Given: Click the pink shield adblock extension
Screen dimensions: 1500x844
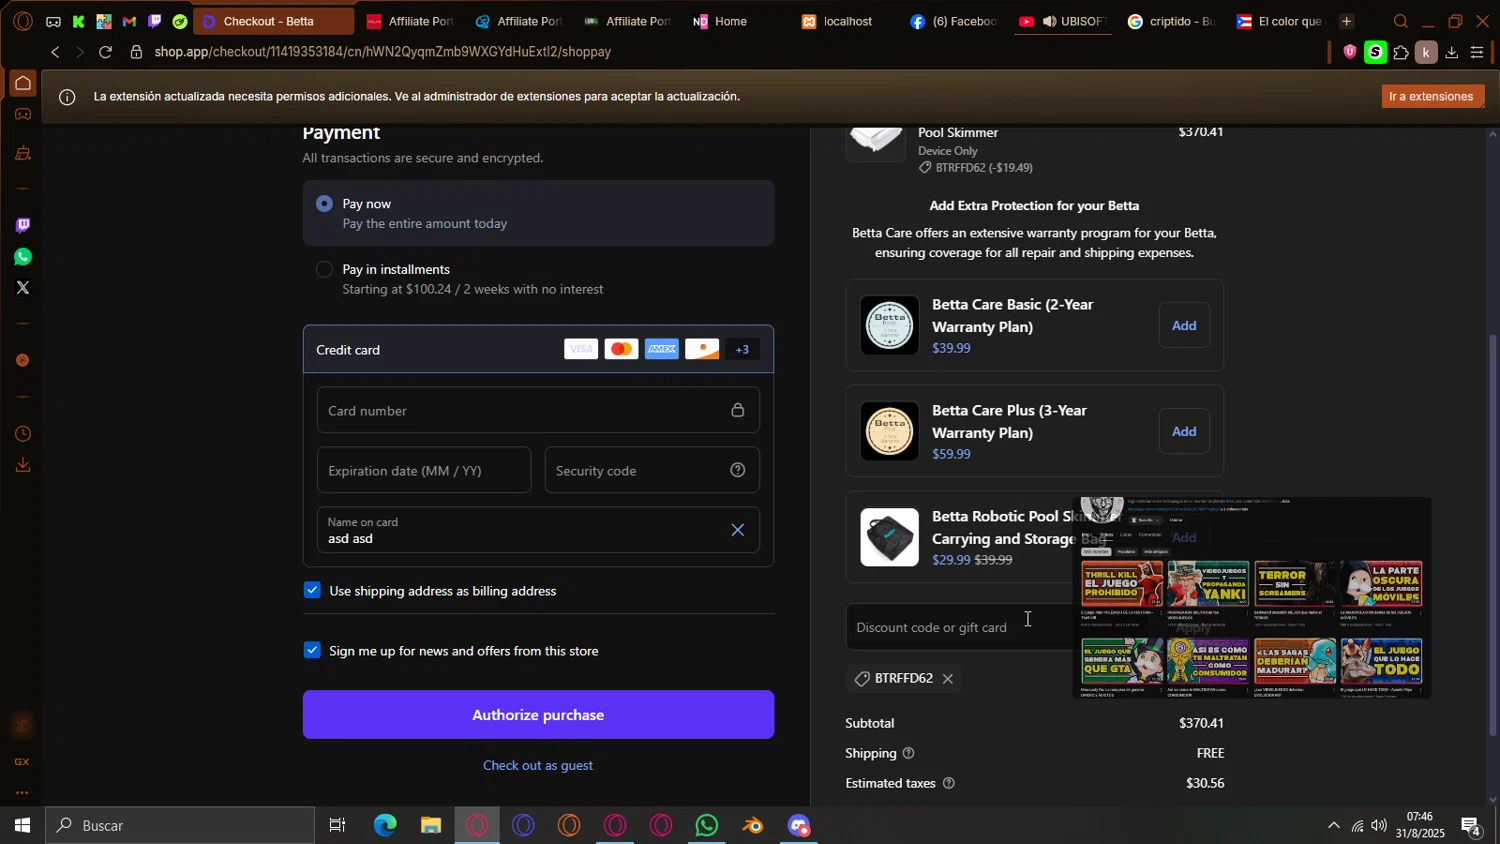Looking at the screenshot, I should tap(1349, 52).
